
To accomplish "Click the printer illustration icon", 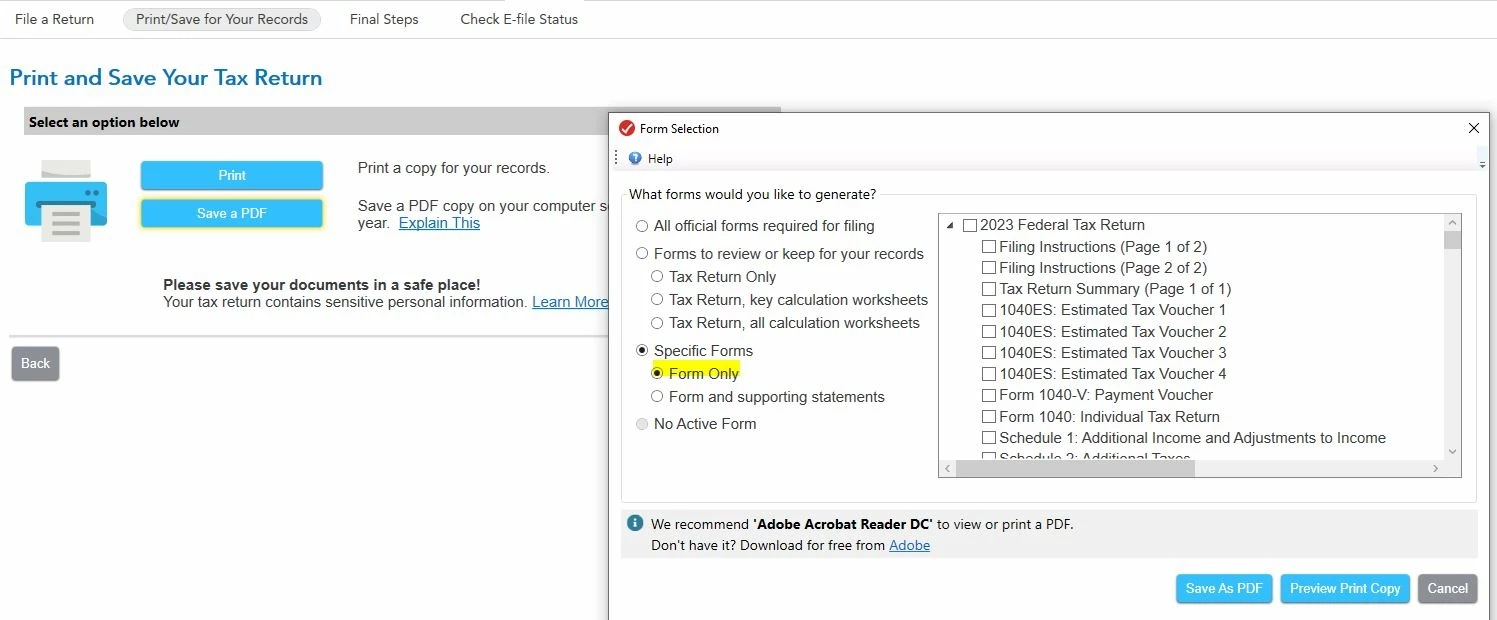I will pyautogui.click(x=66, y=200).
